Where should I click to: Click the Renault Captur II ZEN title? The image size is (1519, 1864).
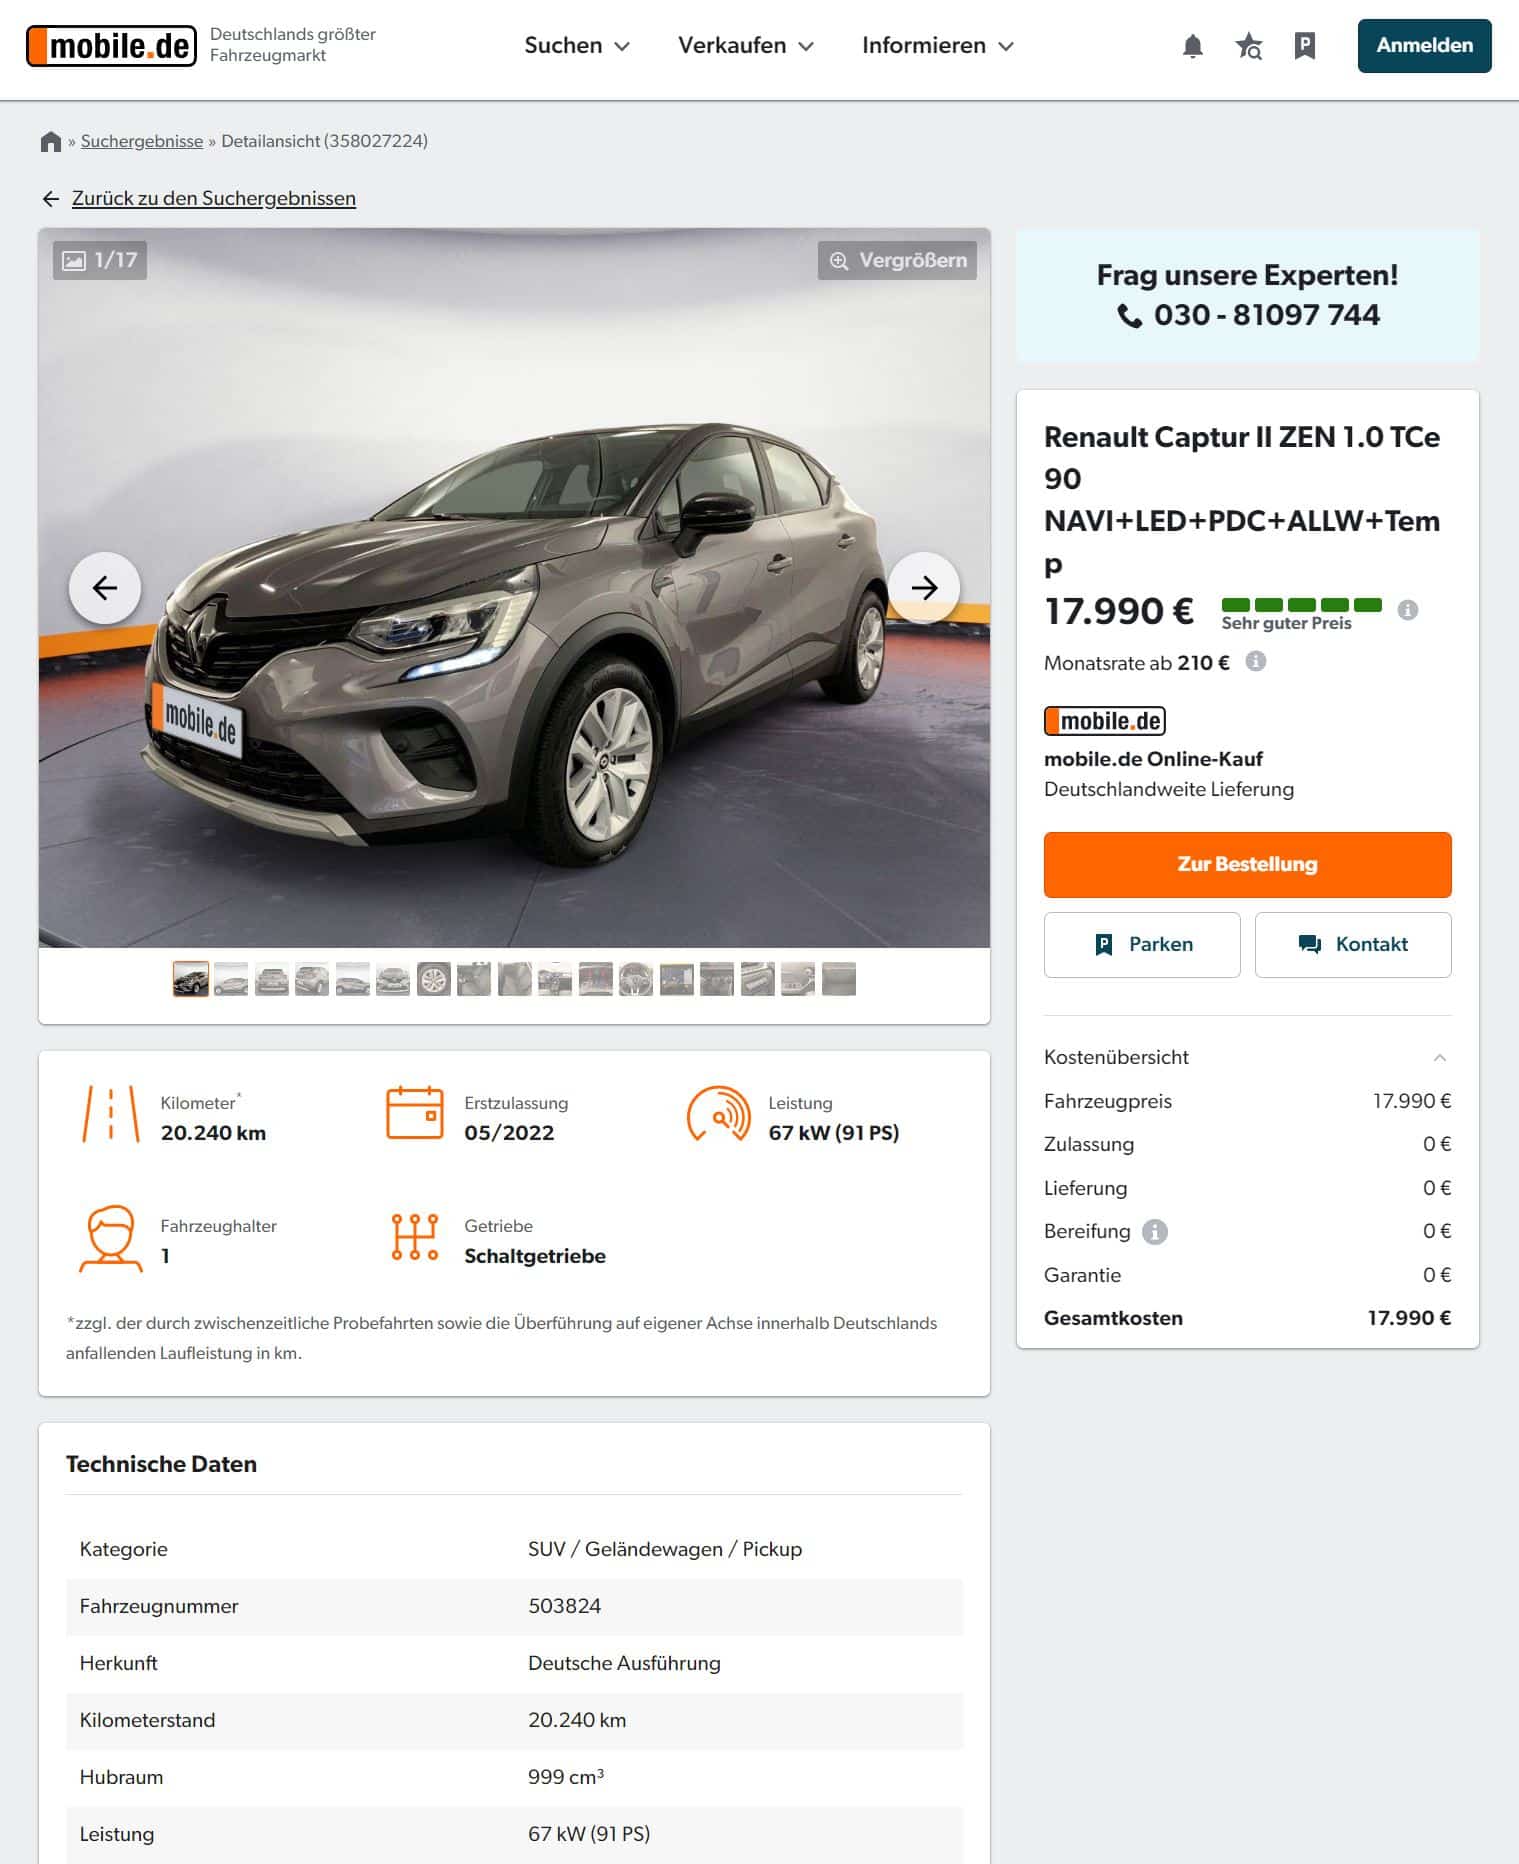coord(1242,500)
